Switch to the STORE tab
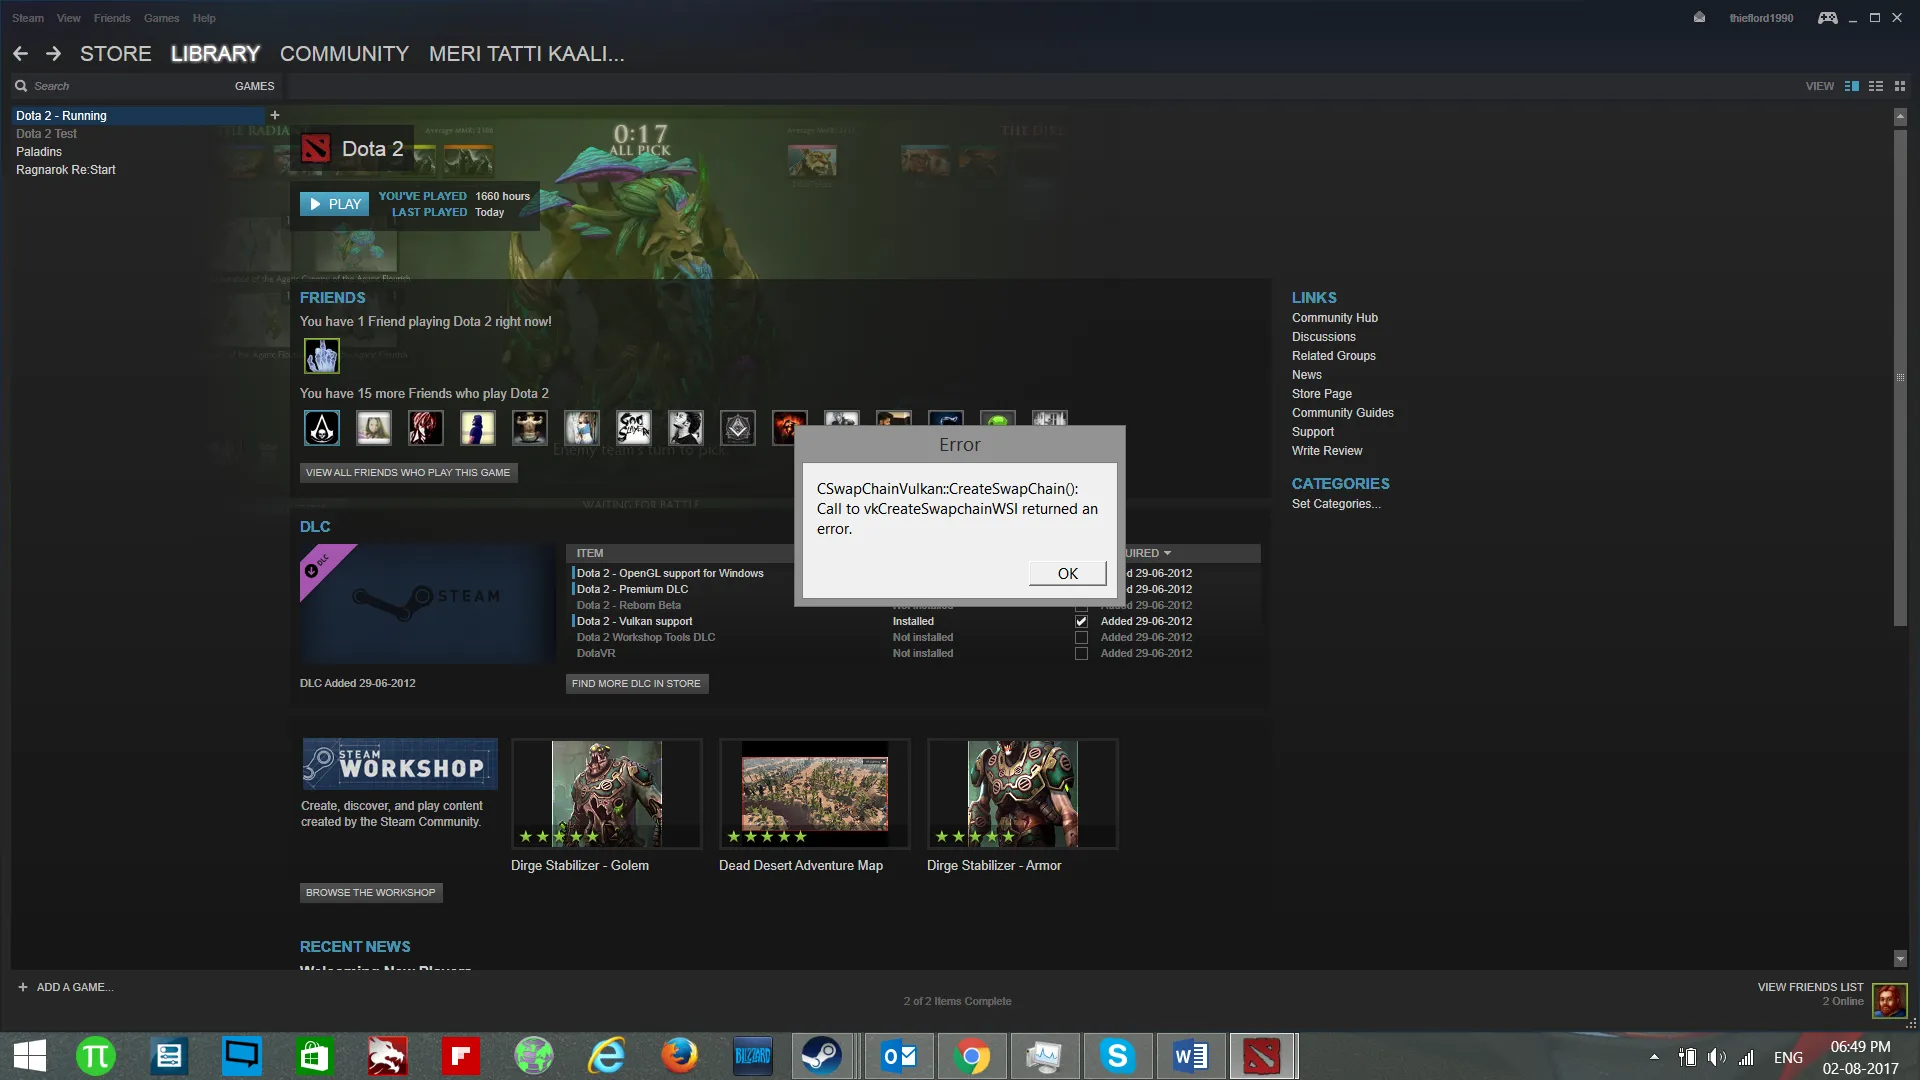This screenshot has width=1920, height=1080. tap(116, 54)
